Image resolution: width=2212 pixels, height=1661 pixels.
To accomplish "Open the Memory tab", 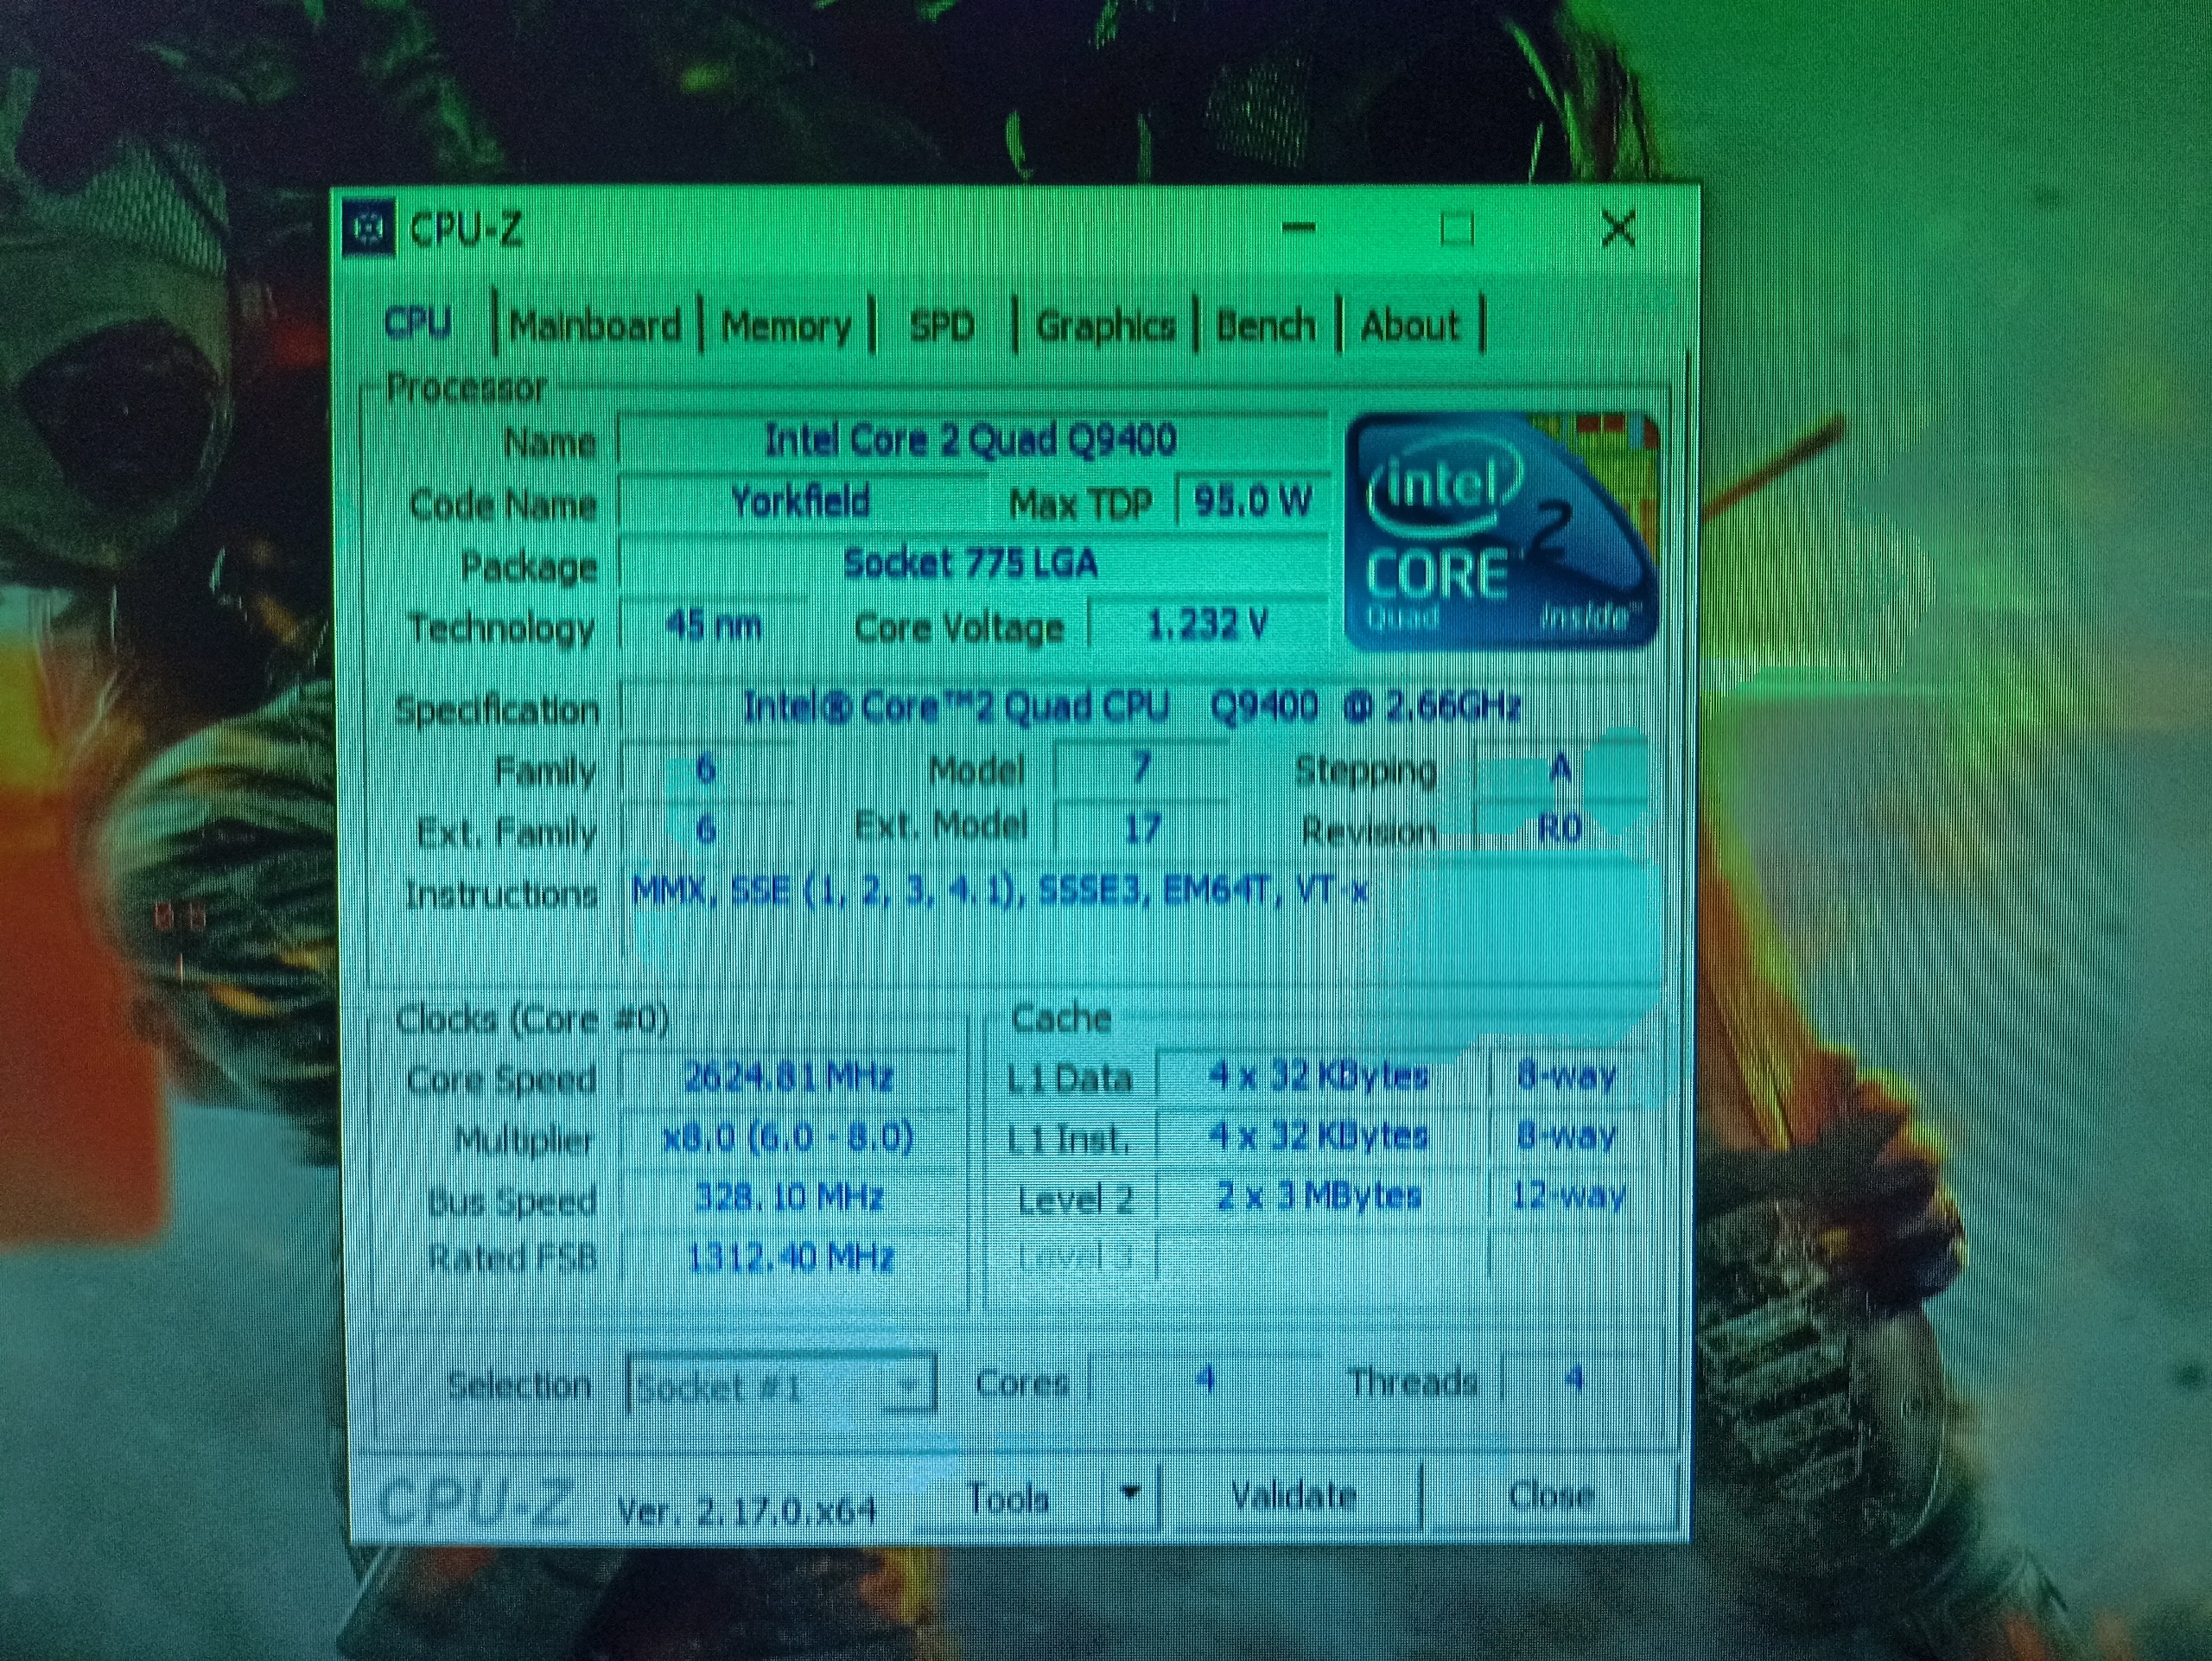I will point(786,326).
